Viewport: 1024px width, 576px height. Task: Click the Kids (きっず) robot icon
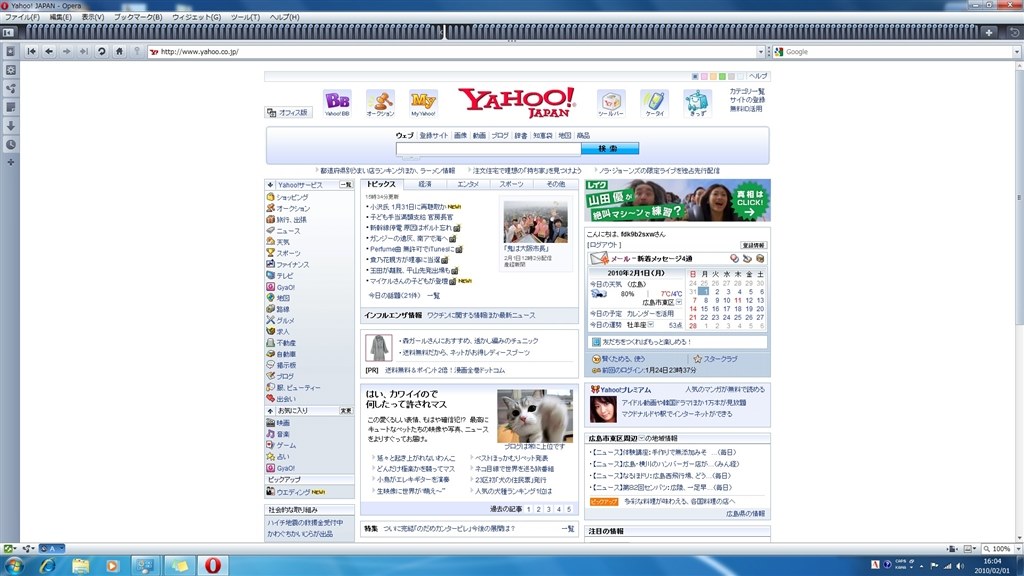point(697,103)
